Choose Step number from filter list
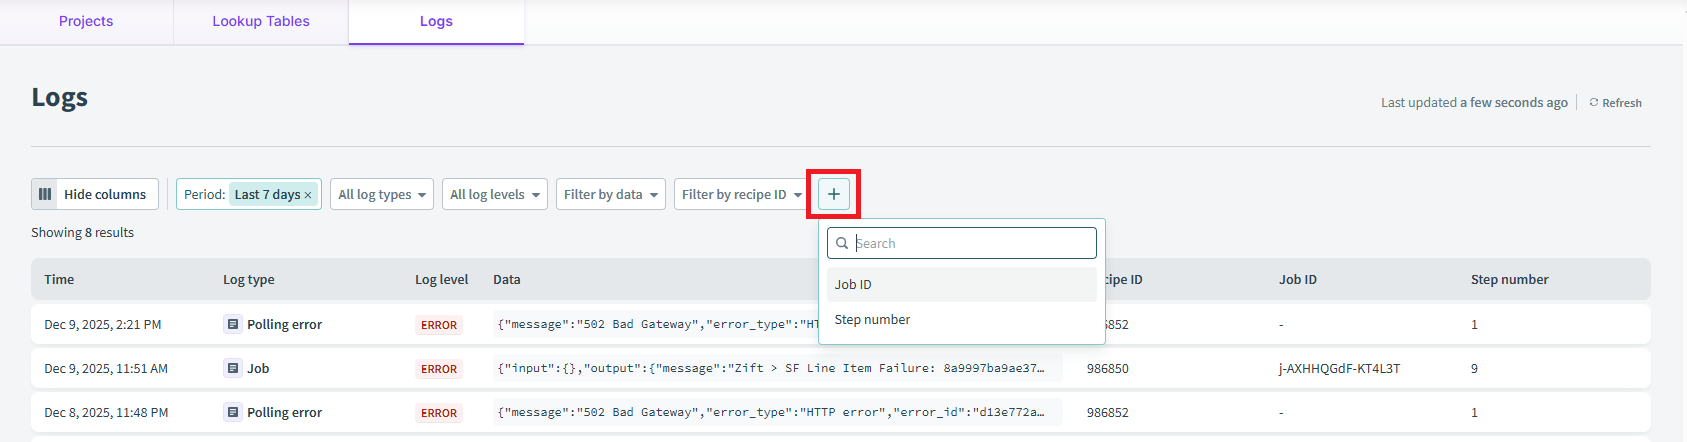This screenshot has height=442, width=1687. pyautogui.click(x=960, y=320)
